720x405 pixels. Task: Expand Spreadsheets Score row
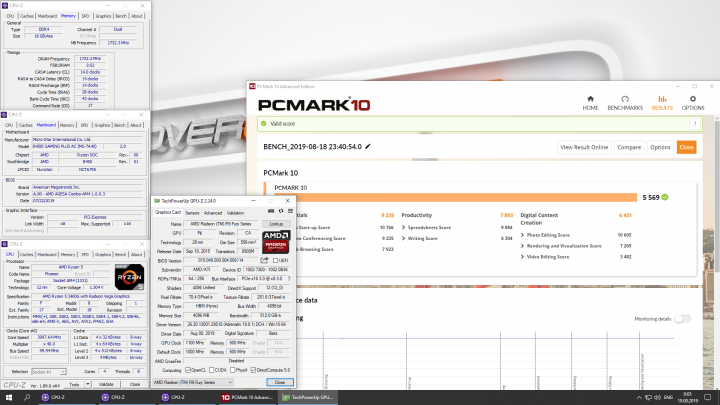coord(404,227)
